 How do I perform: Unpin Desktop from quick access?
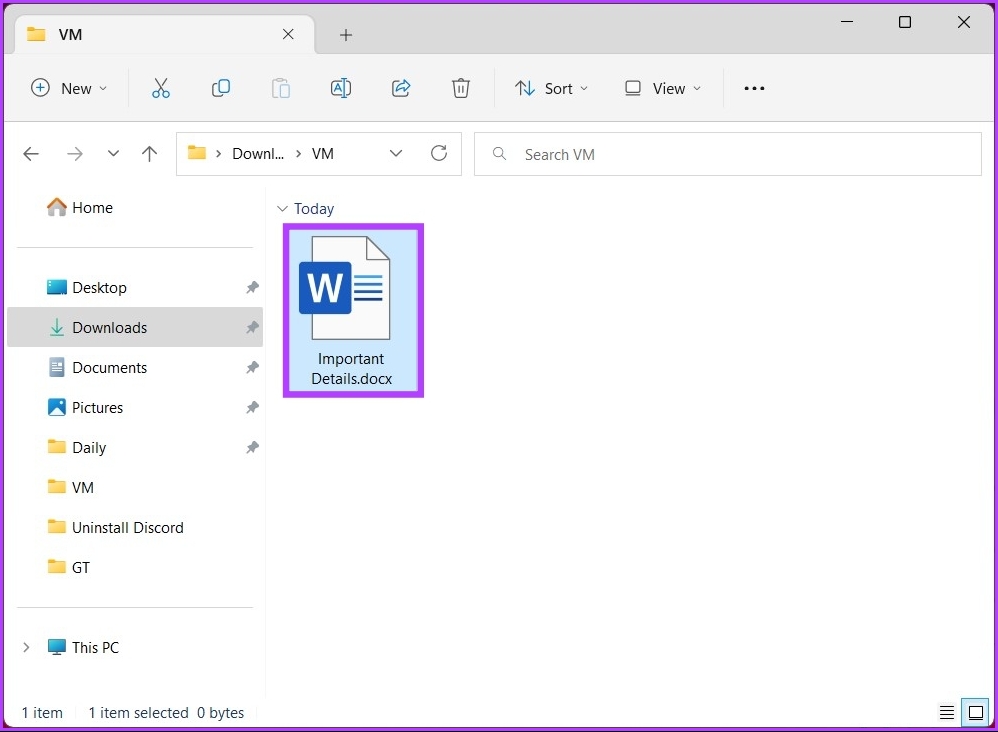pyautogui.click(x=252, y=288)
